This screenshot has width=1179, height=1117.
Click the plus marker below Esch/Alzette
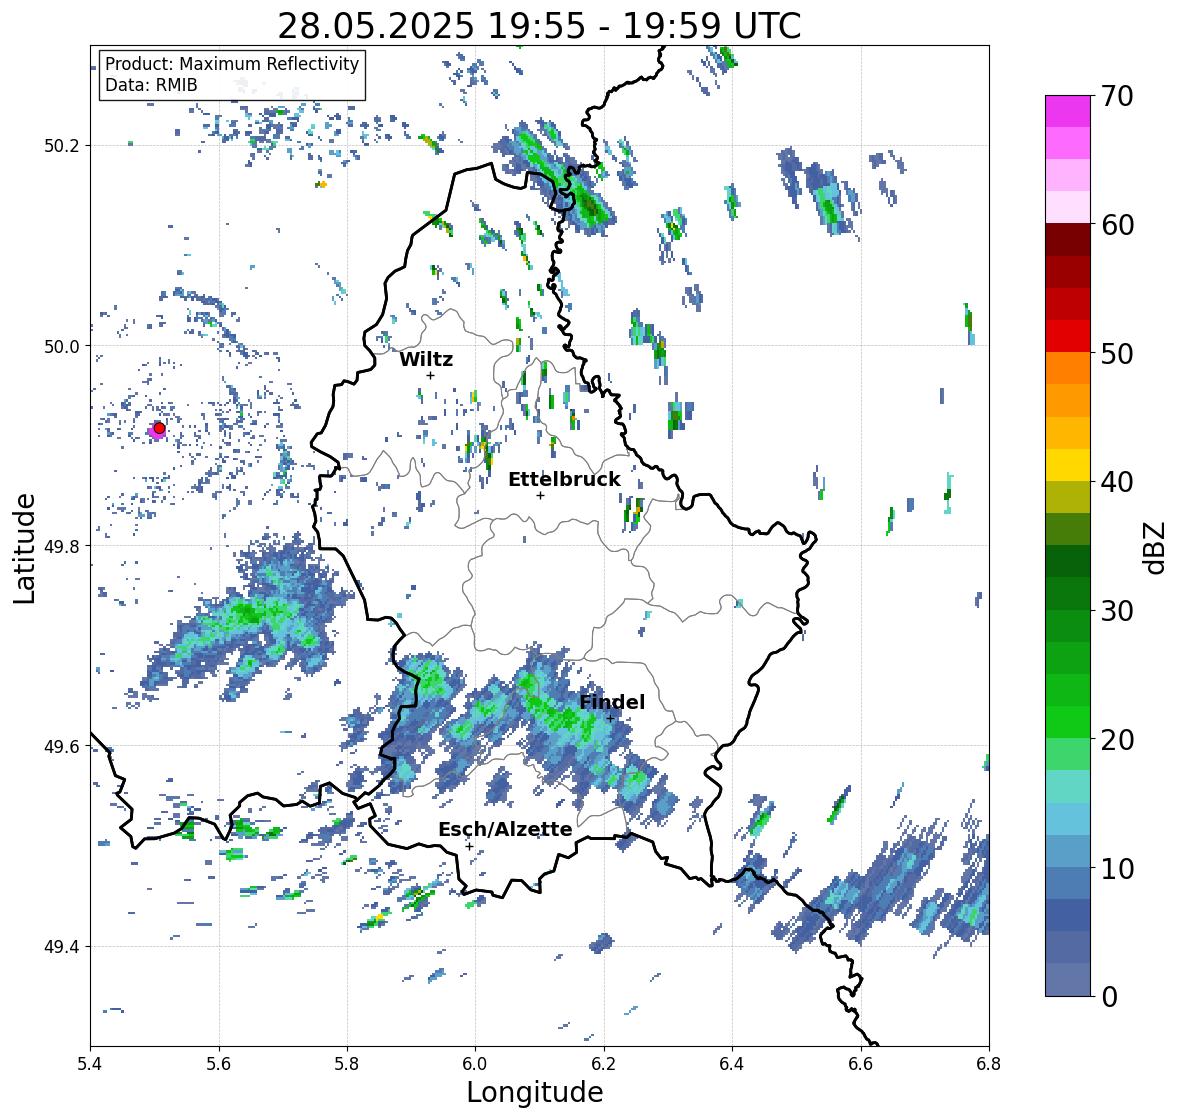[469, 846]
